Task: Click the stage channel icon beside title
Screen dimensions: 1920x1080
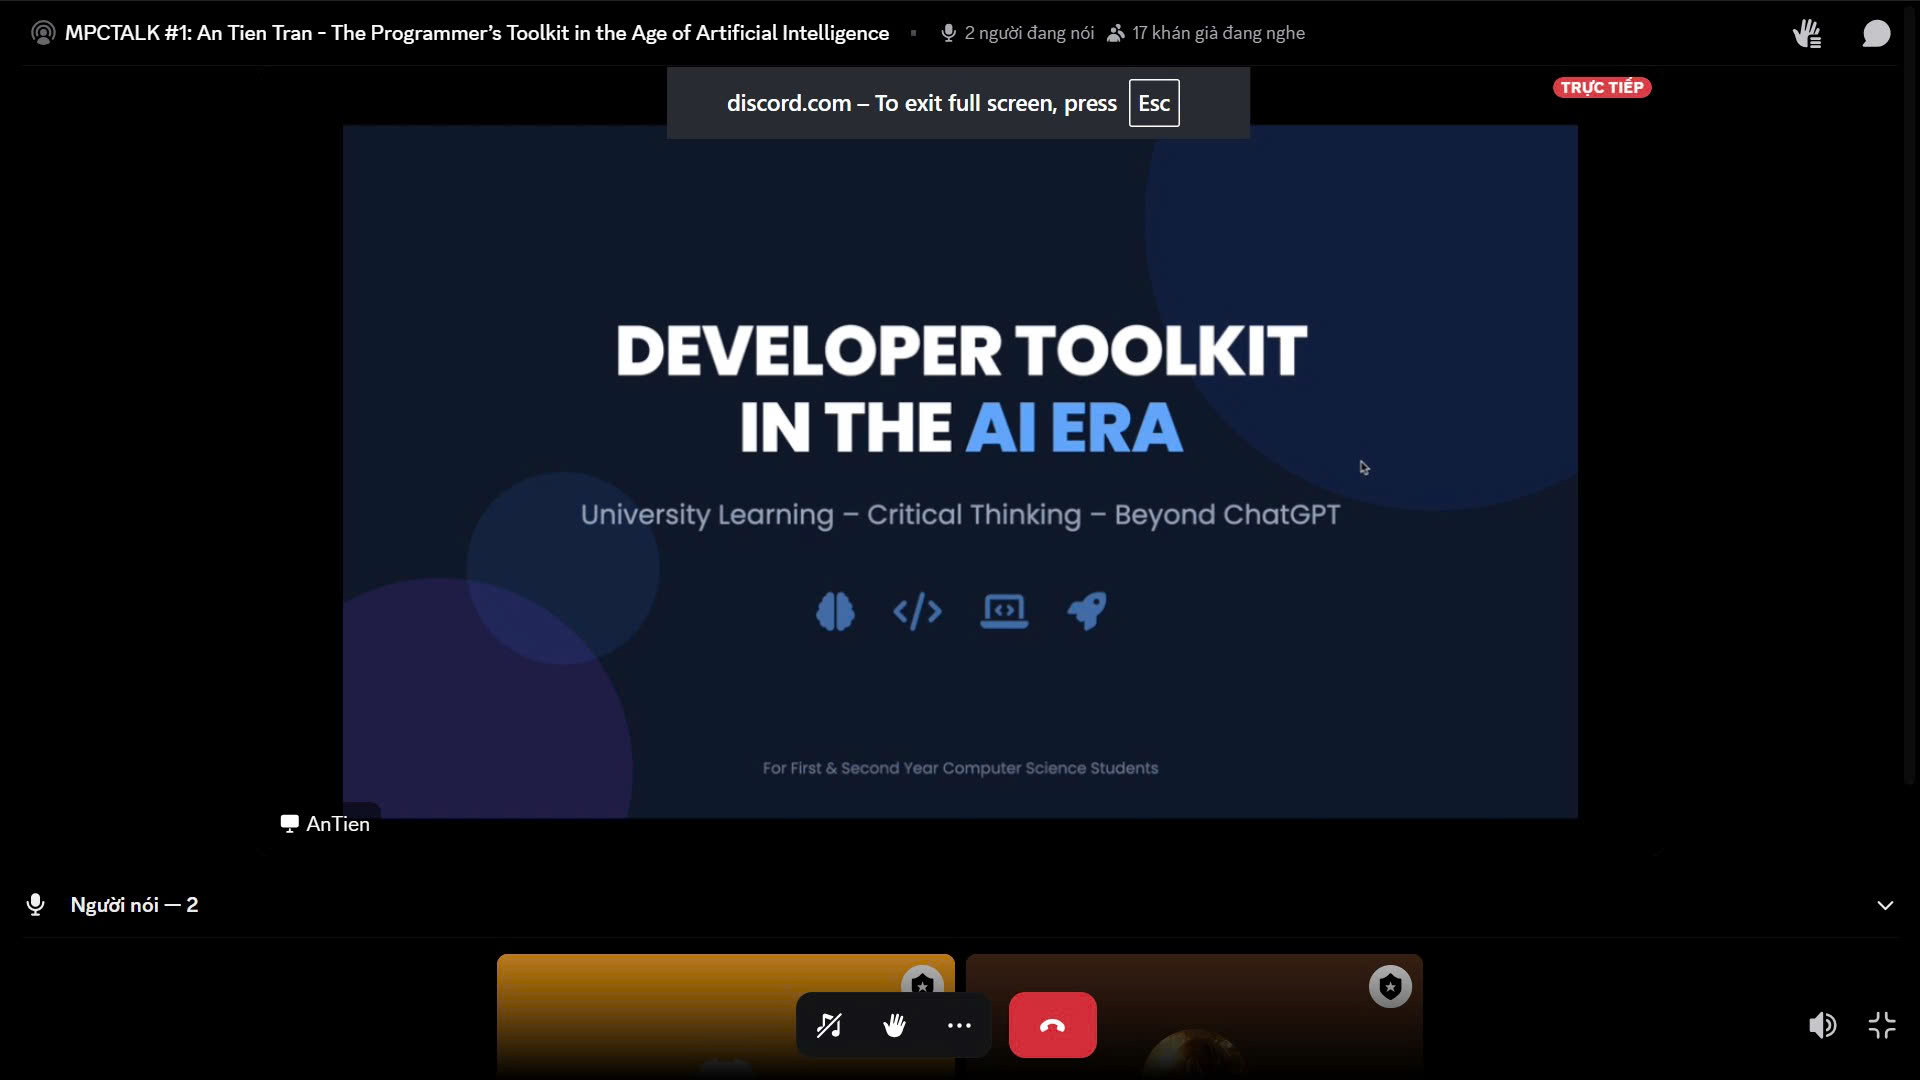Action: pos(43,33)
